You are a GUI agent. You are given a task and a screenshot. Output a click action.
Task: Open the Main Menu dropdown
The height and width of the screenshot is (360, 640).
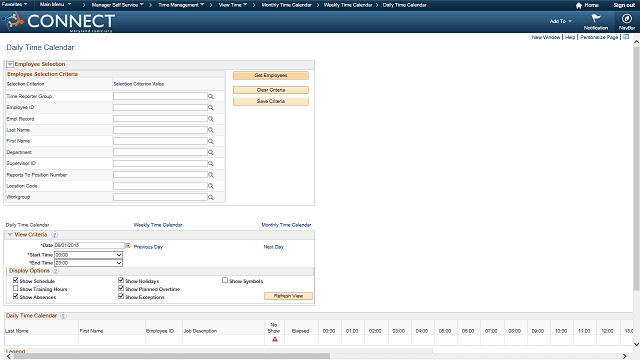(x=55, y=4)
